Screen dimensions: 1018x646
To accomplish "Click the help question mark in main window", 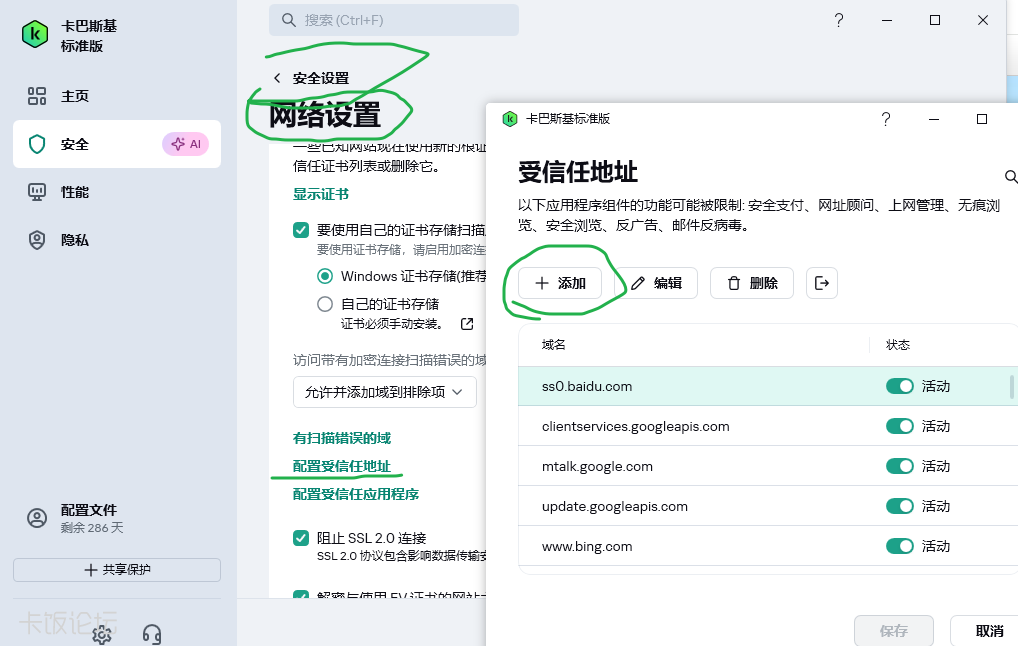I will click(839, 20).
